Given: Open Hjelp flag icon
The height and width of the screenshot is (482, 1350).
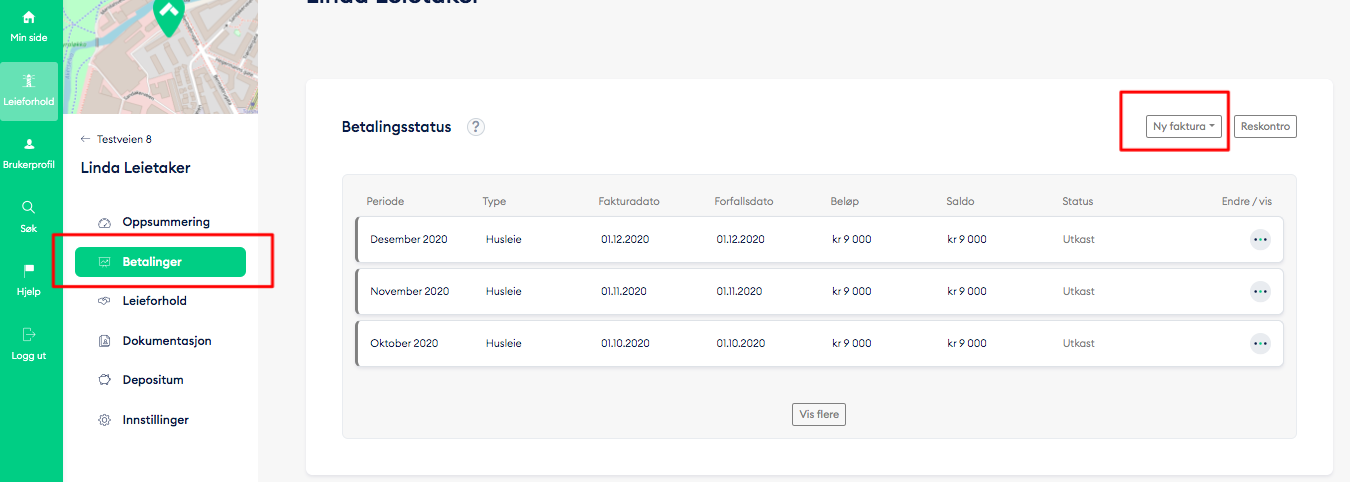Looking at the screenshot, I should (29, 271).
